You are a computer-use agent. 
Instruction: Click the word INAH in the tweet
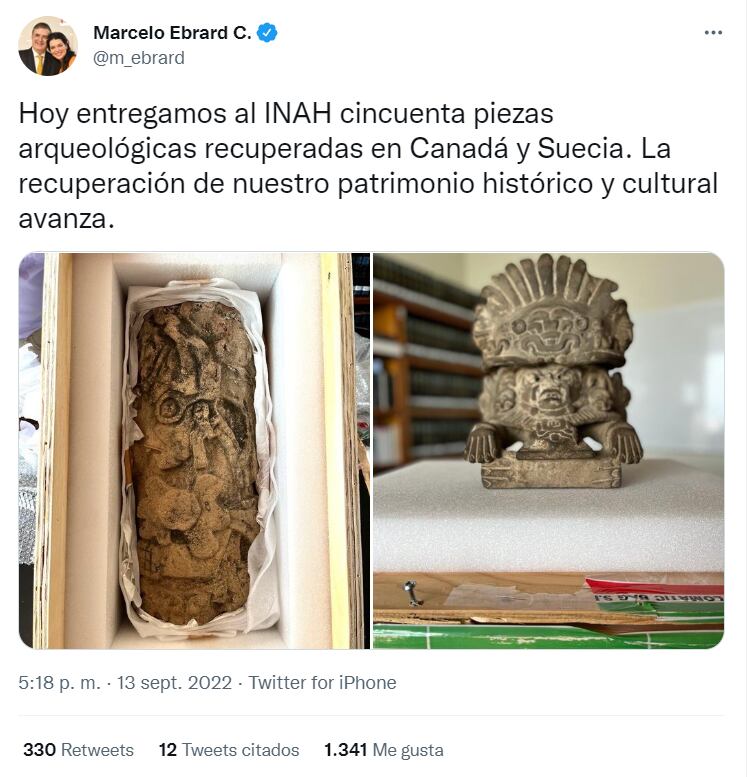point(297,113)
